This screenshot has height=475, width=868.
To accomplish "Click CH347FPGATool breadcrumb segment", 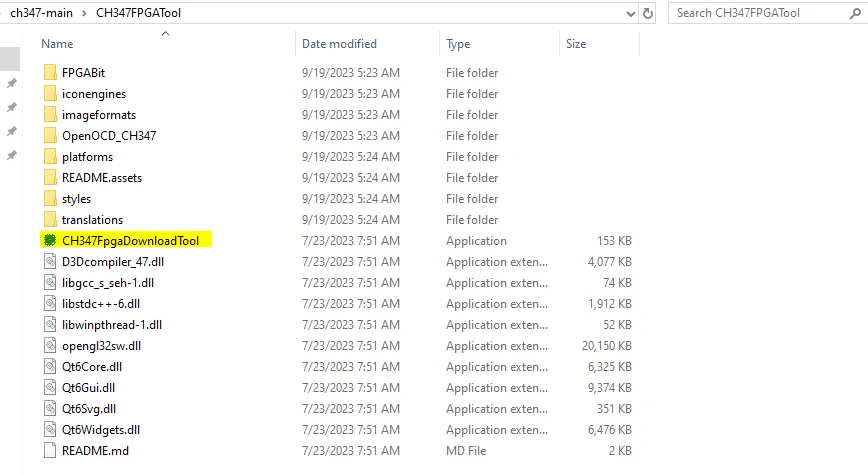I will point(139,13).
